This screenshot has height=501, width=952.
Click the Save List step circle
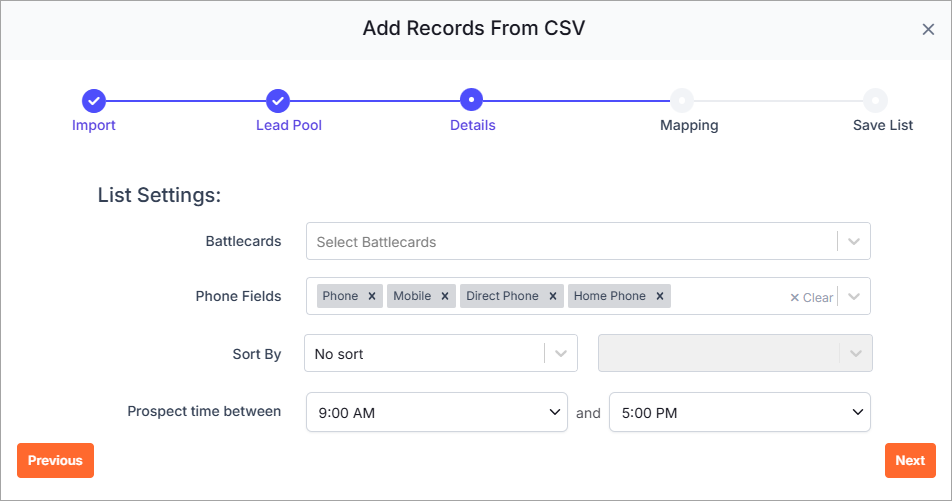click(875, 100)
